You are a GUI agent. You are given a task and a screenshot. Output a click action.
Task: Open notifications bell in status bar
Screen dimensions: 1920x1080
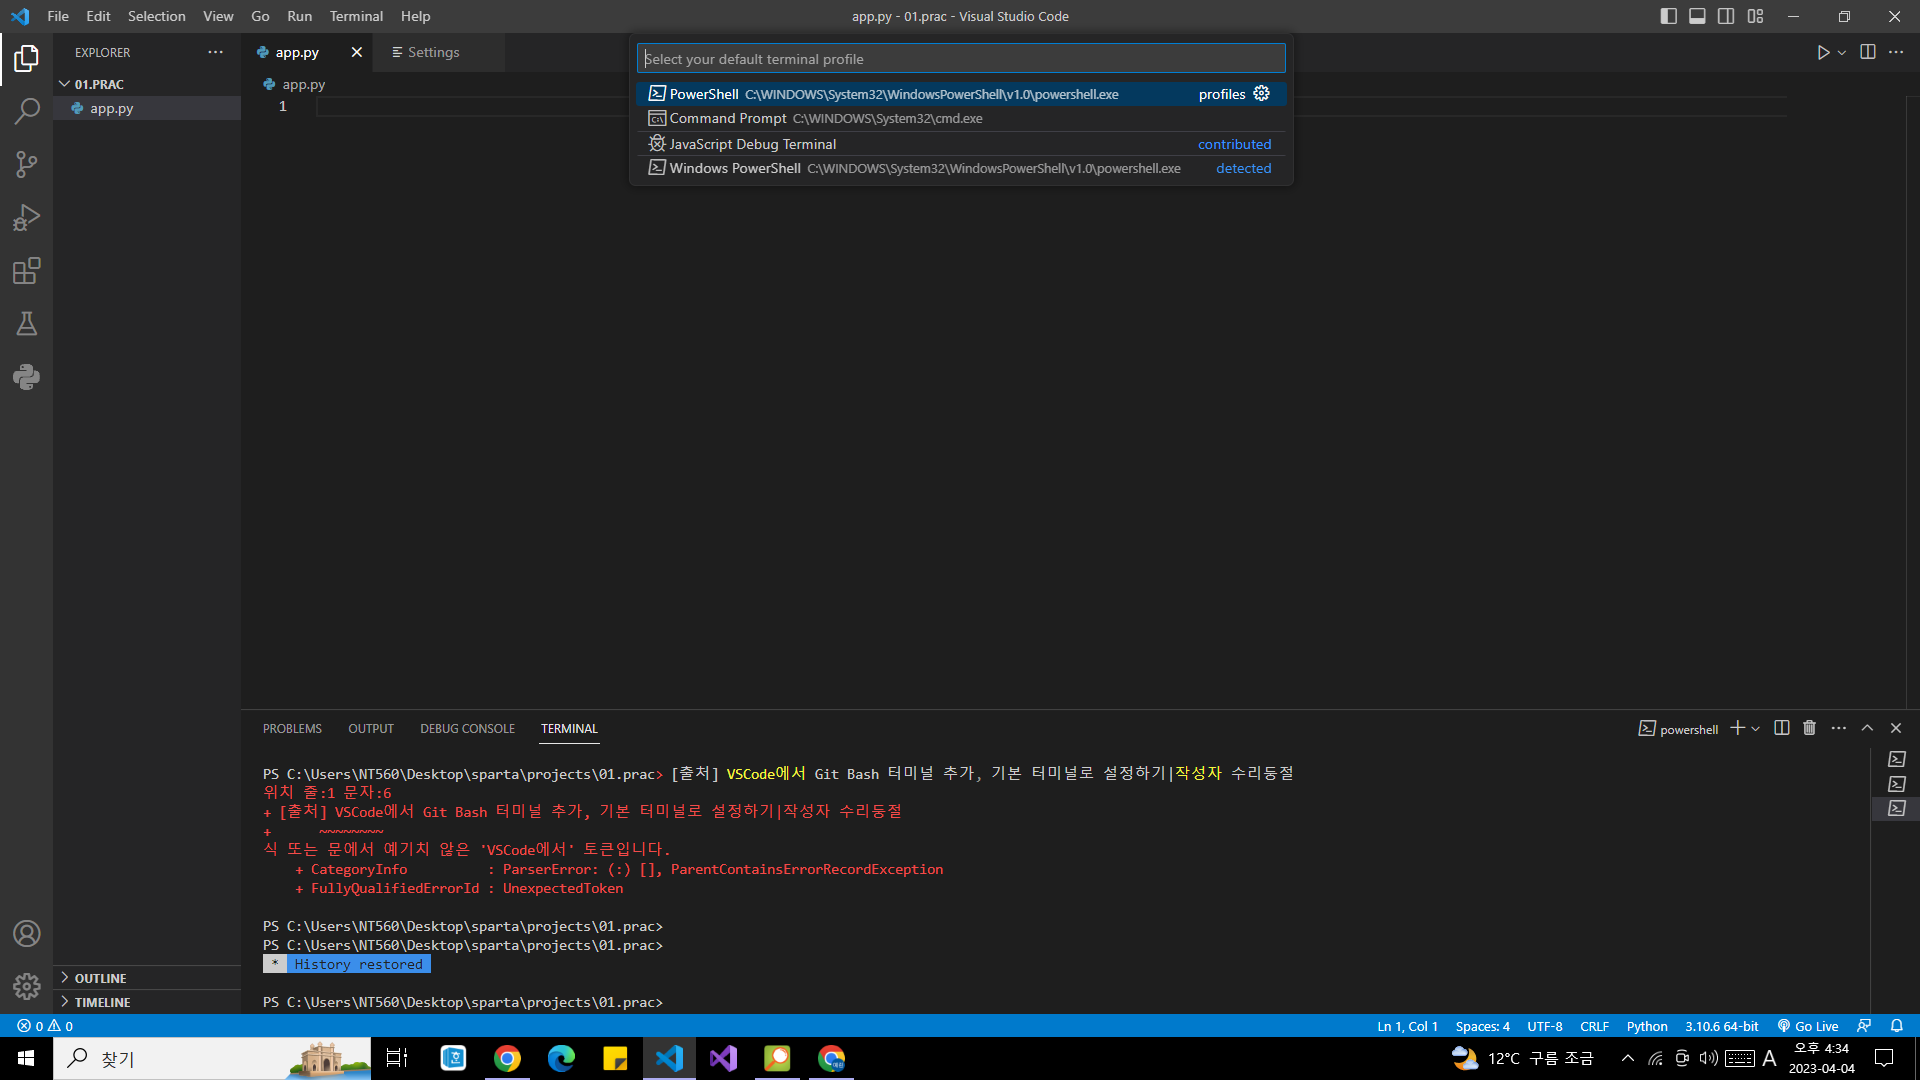coord(1897,1026)
